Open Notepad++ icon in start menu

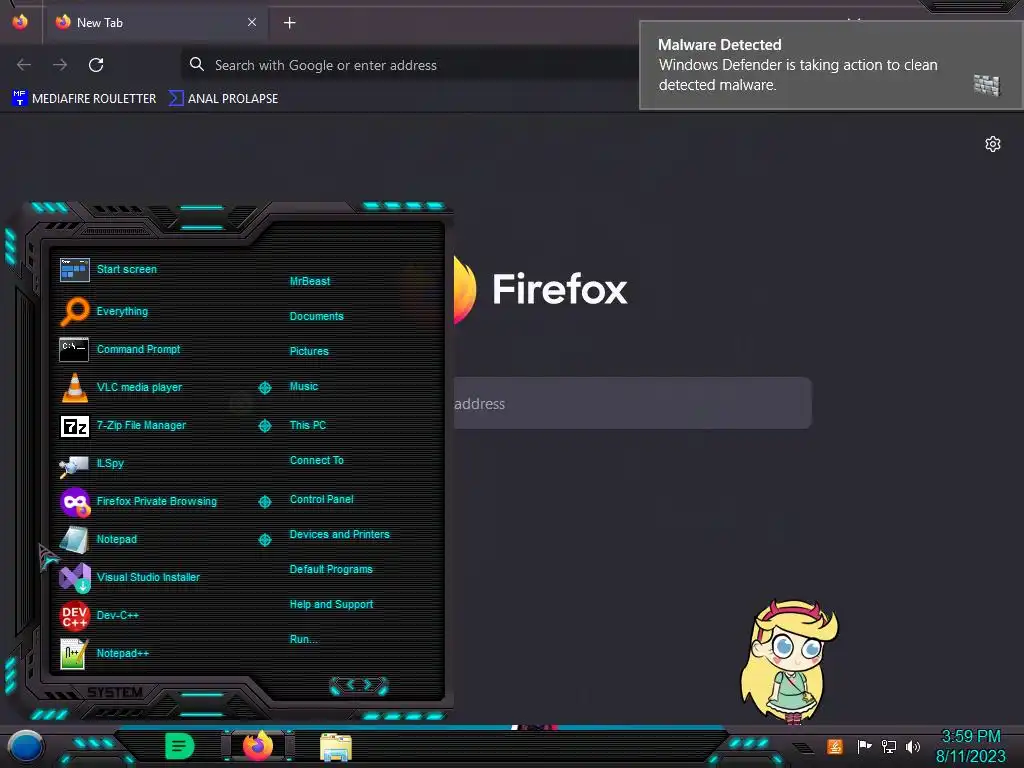coord(73,653)
